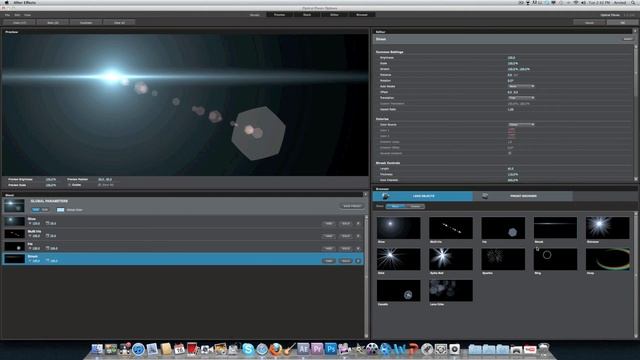
Task: Hide the Glow element in stack
Action: 329,224
